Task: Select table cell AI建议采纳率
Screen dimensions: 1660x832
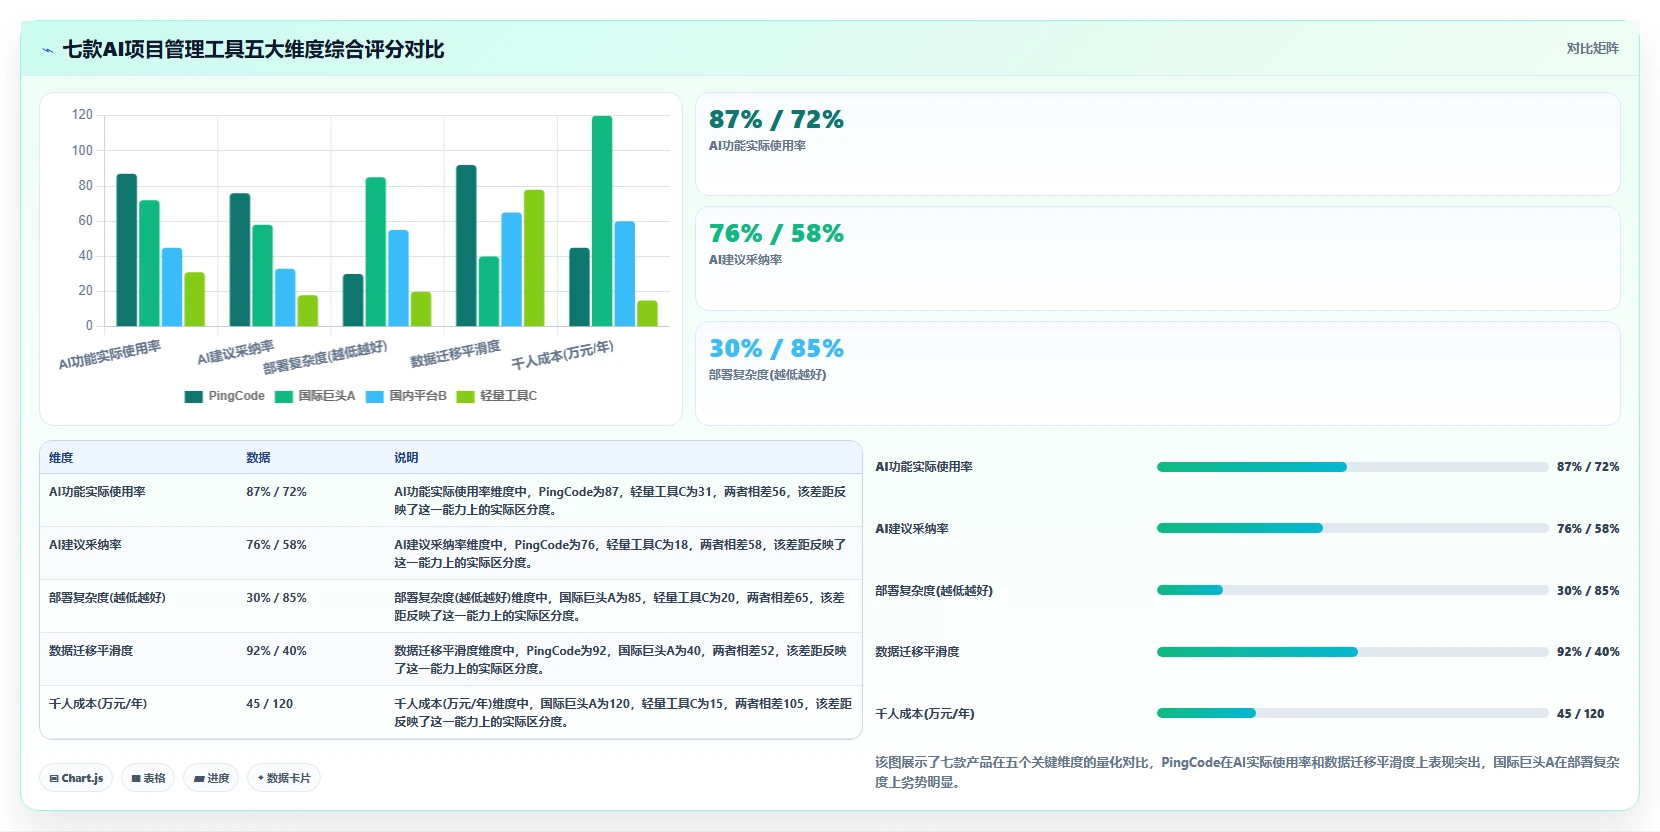Action: coord(85,545)
